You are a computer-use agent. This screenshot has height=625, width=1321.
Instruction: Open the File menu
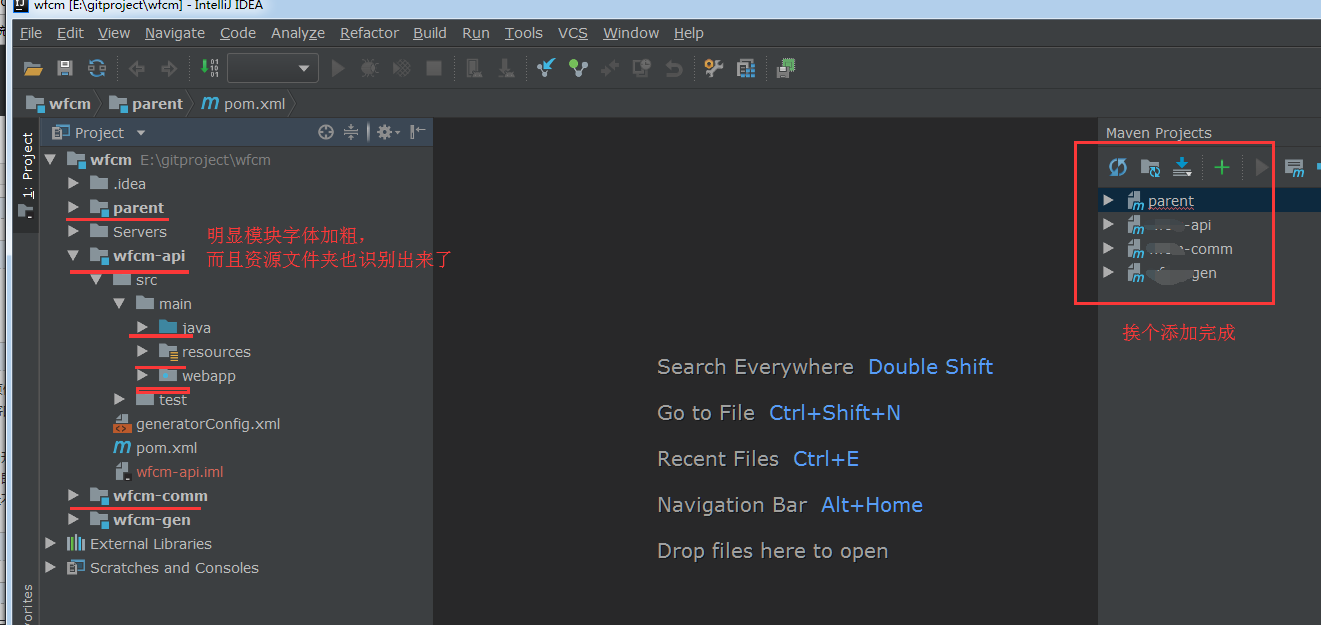click(x=31, y=33)
